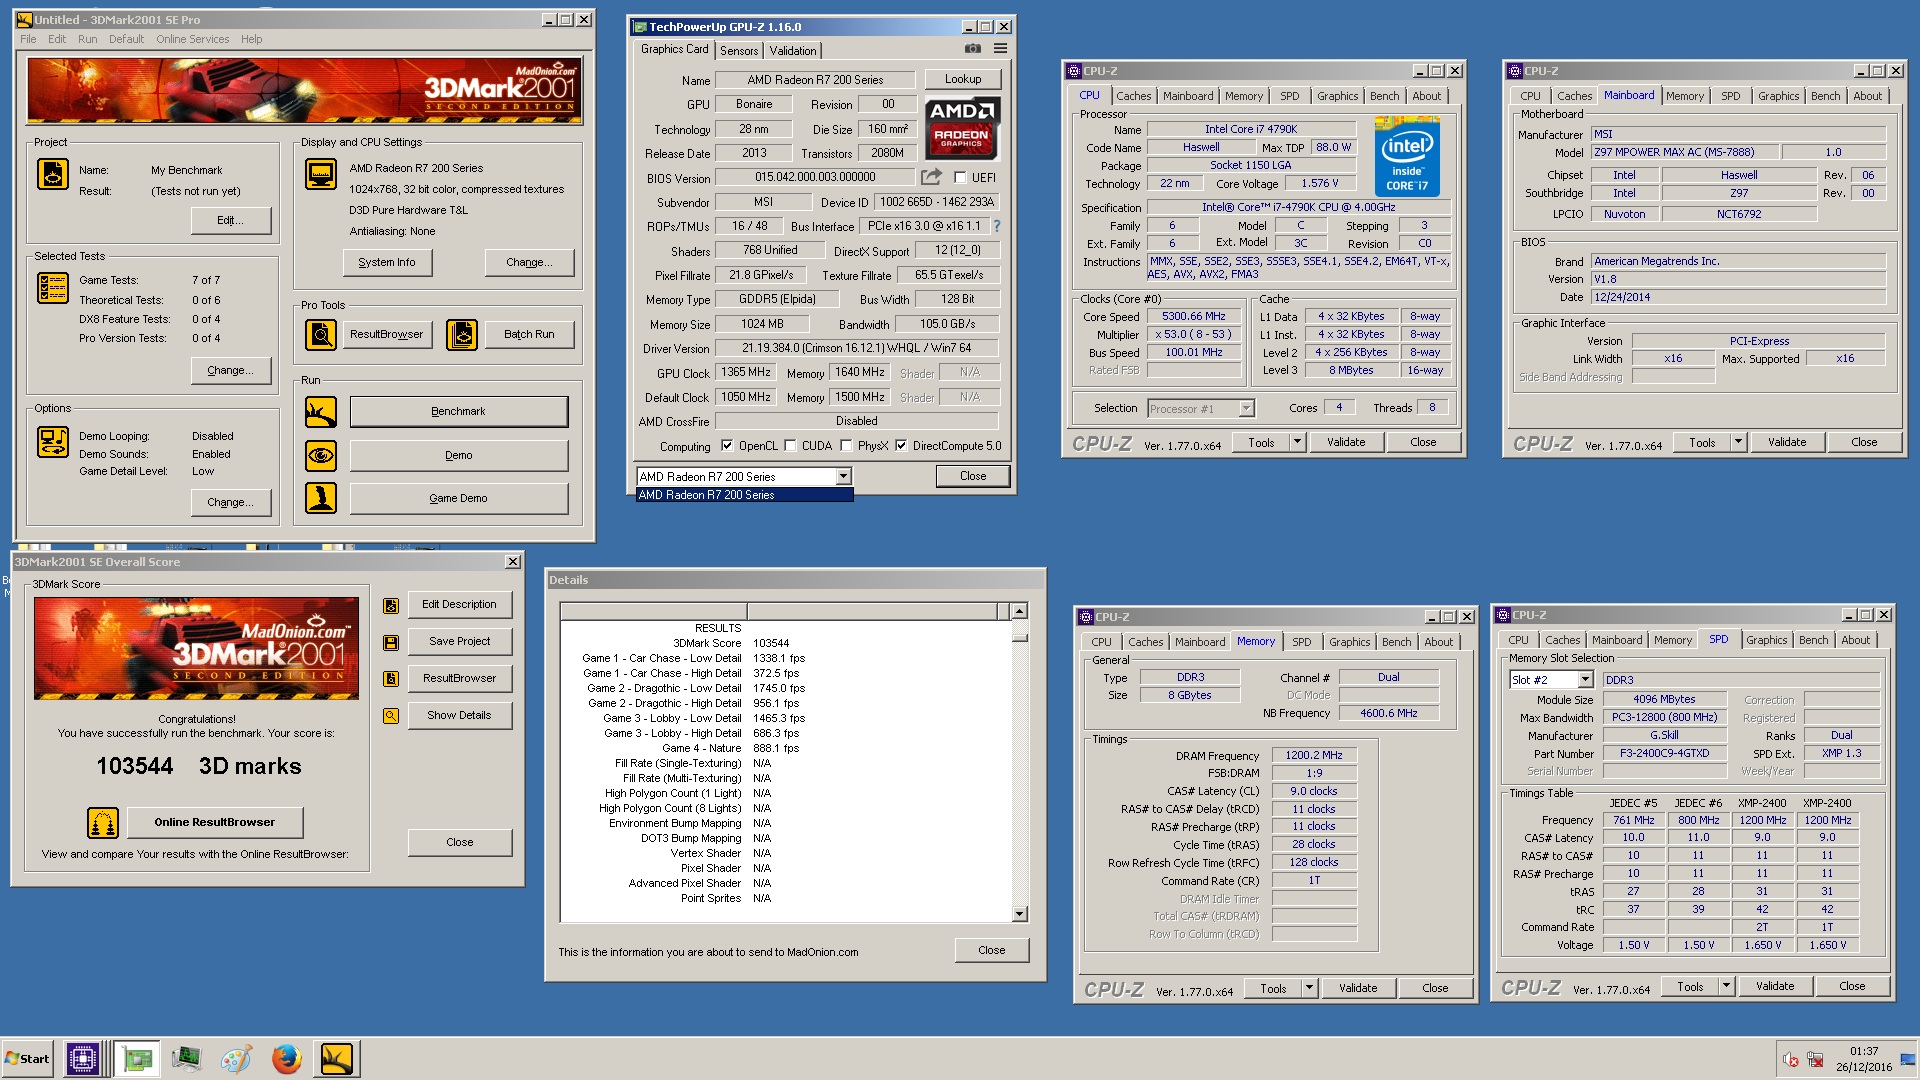This screenshot has height=1080, width=1920.
Task: Open Graphics tab in Mainboard CPU-Z window
Action: [x=1778, y=96]
